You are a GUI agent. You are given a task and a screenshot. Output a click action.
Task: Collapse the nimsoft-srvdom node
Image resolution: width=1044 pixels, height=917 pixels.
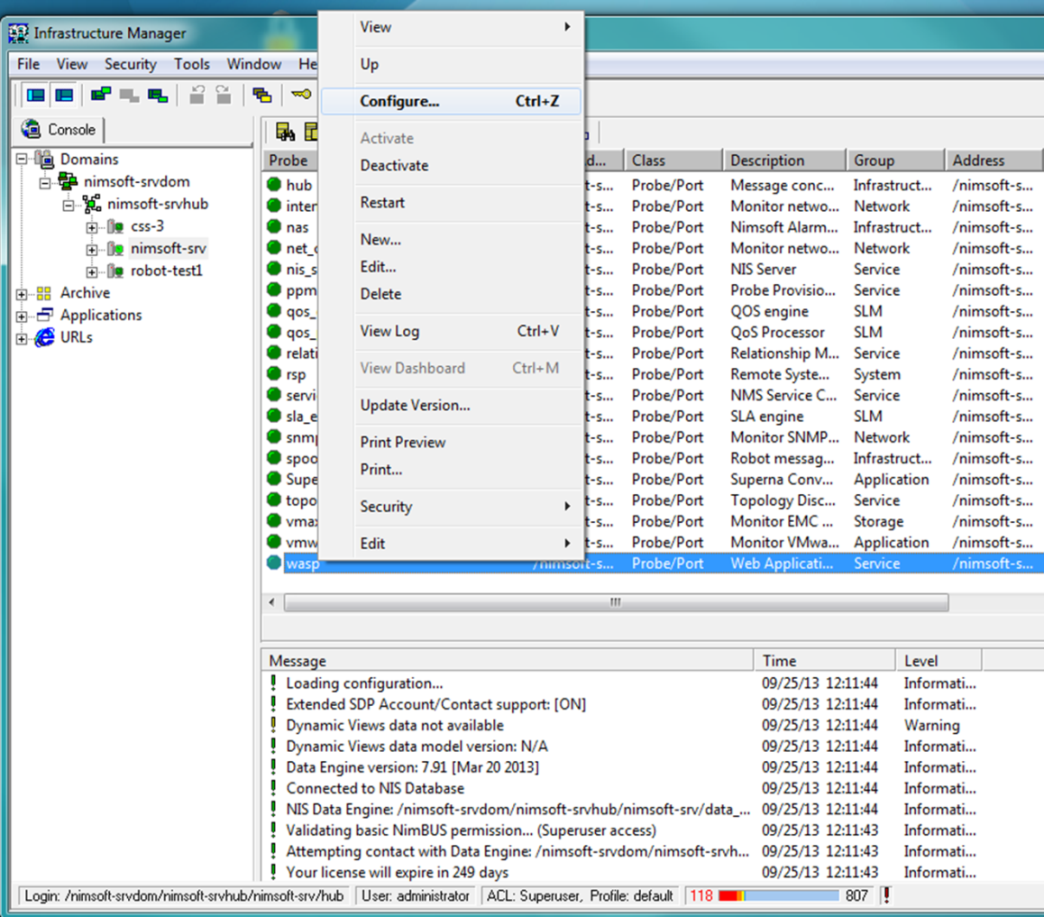[45, 182]
